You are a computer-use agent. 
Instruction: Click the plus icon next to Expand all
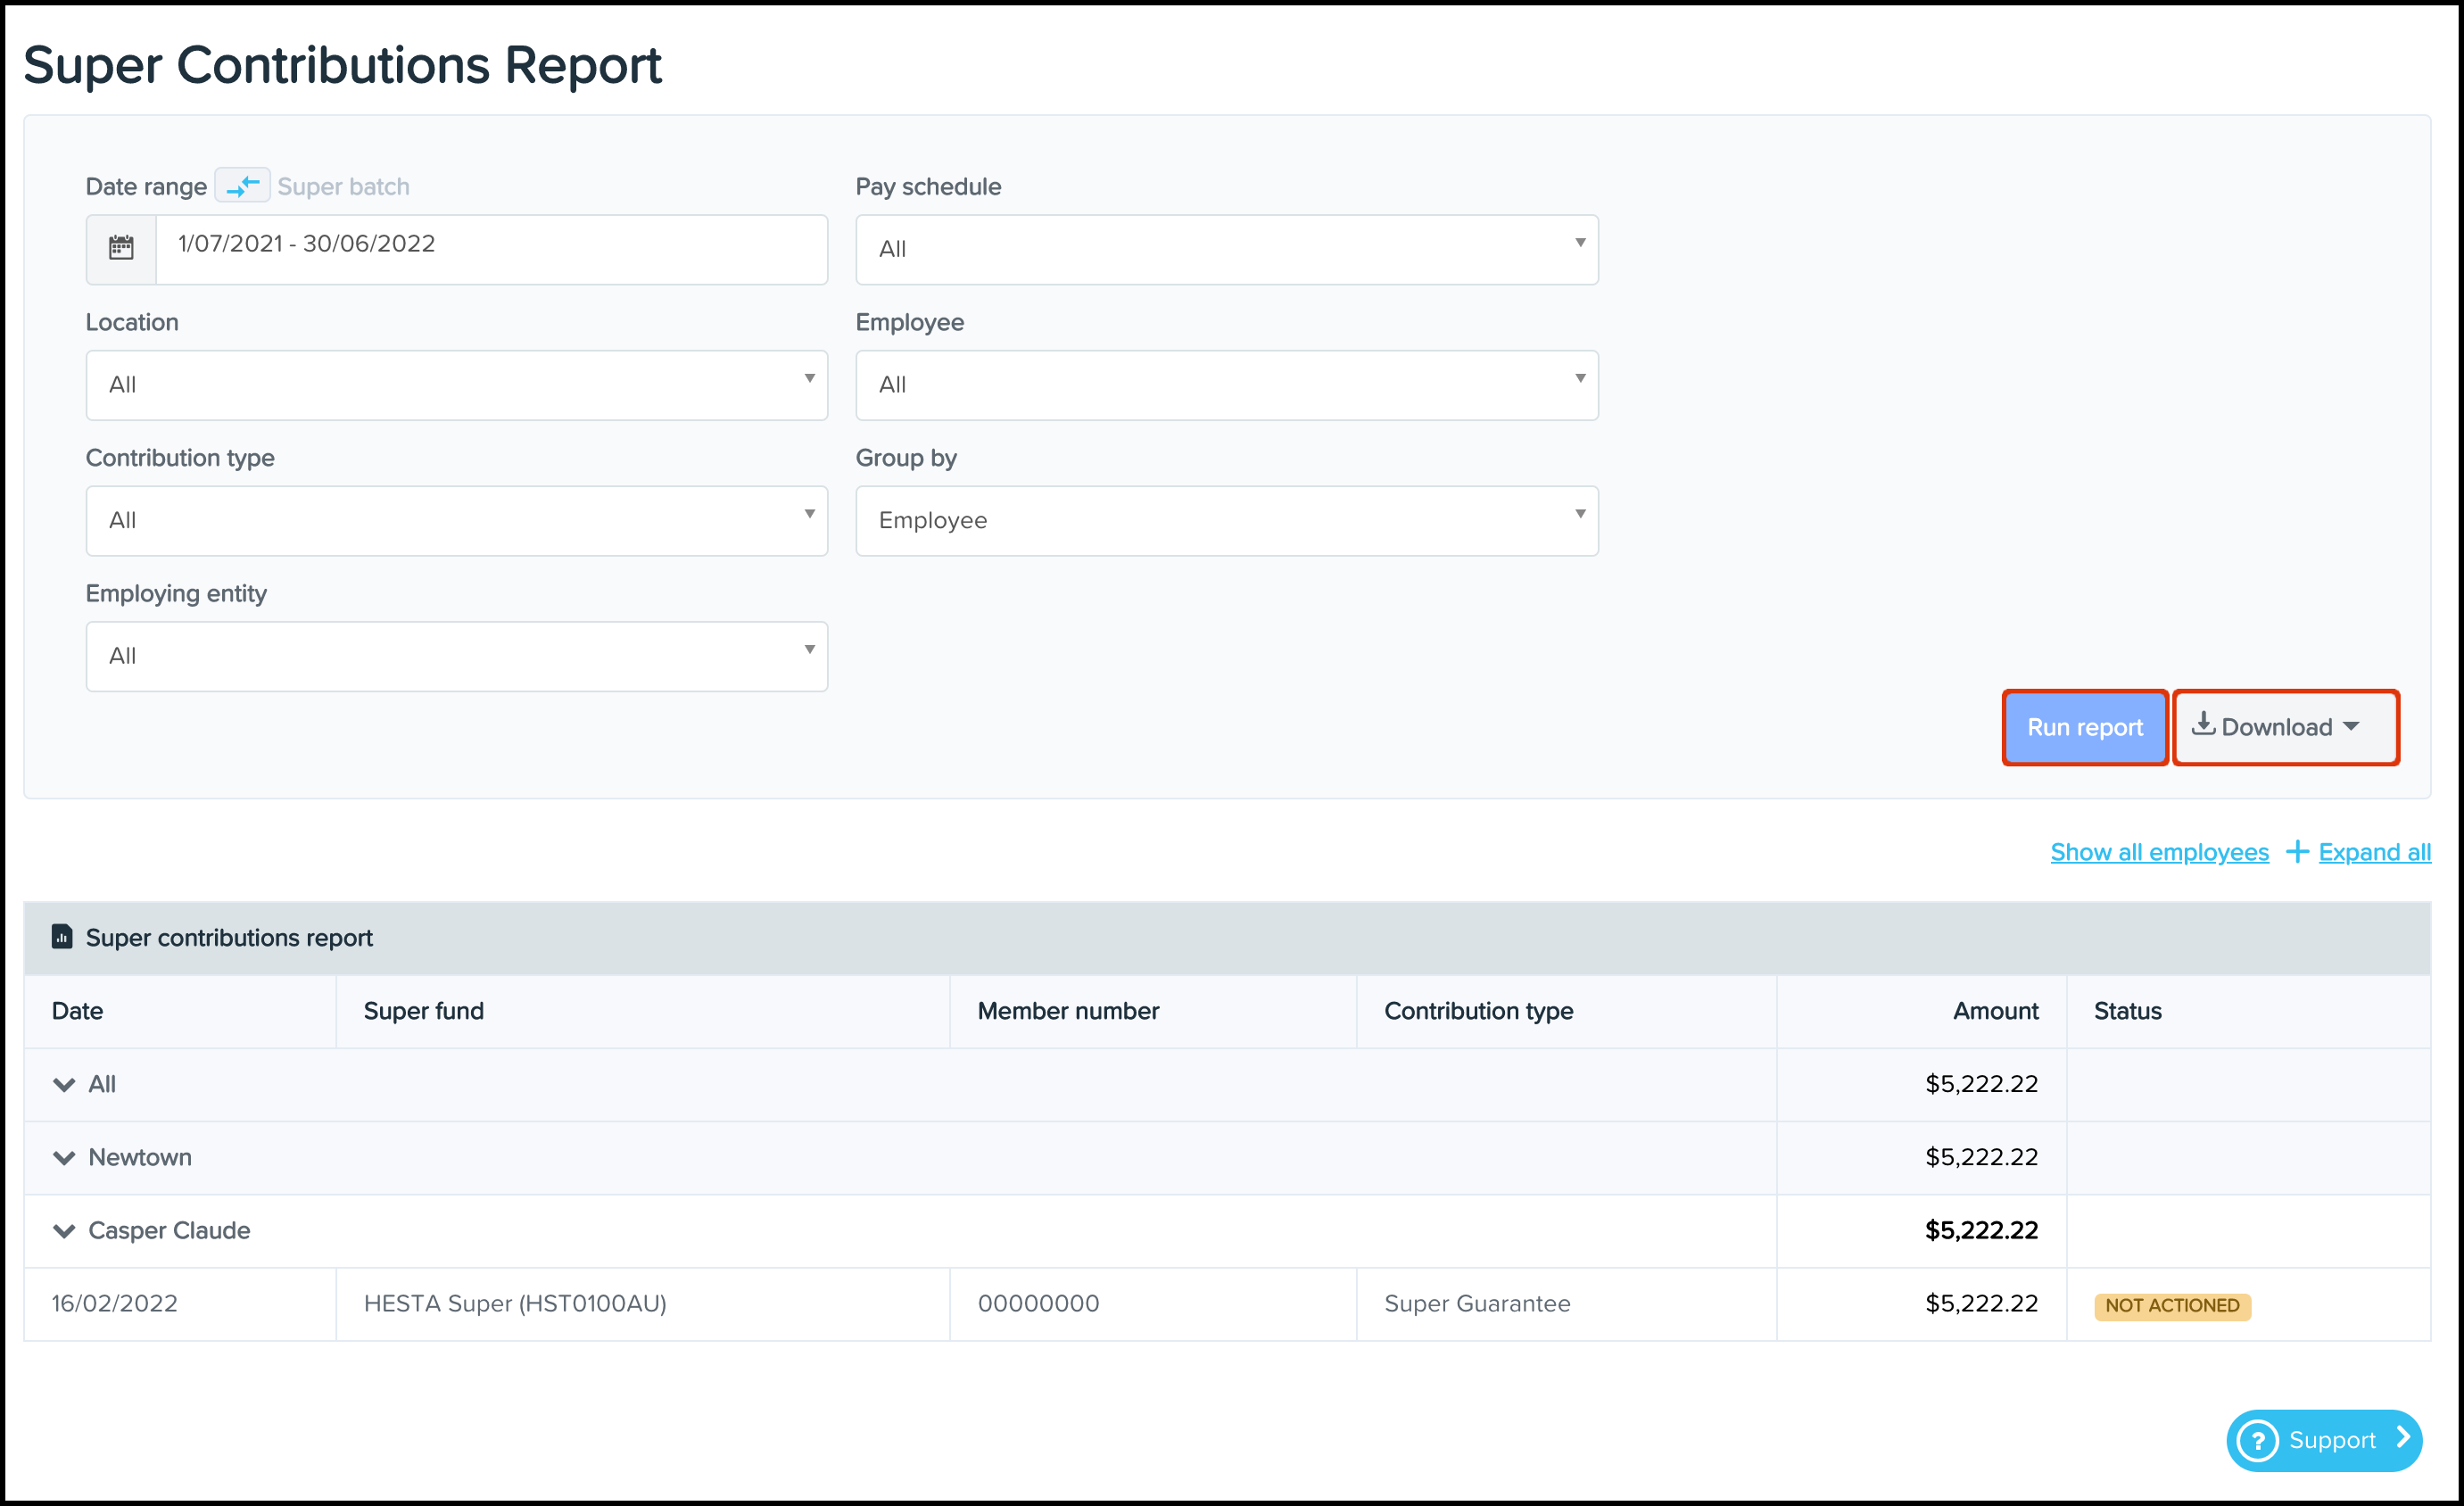click(x=2297, y=852)
